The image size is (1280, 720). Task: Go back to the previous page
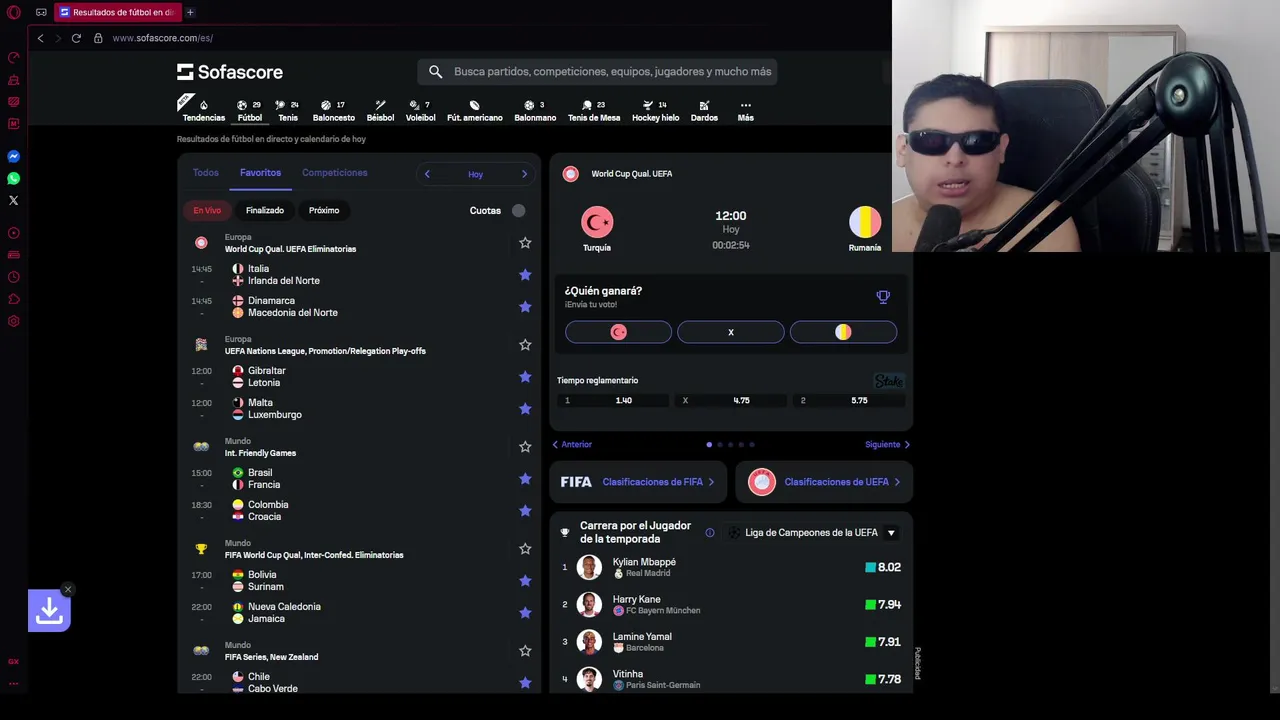[x=40, y=38]
